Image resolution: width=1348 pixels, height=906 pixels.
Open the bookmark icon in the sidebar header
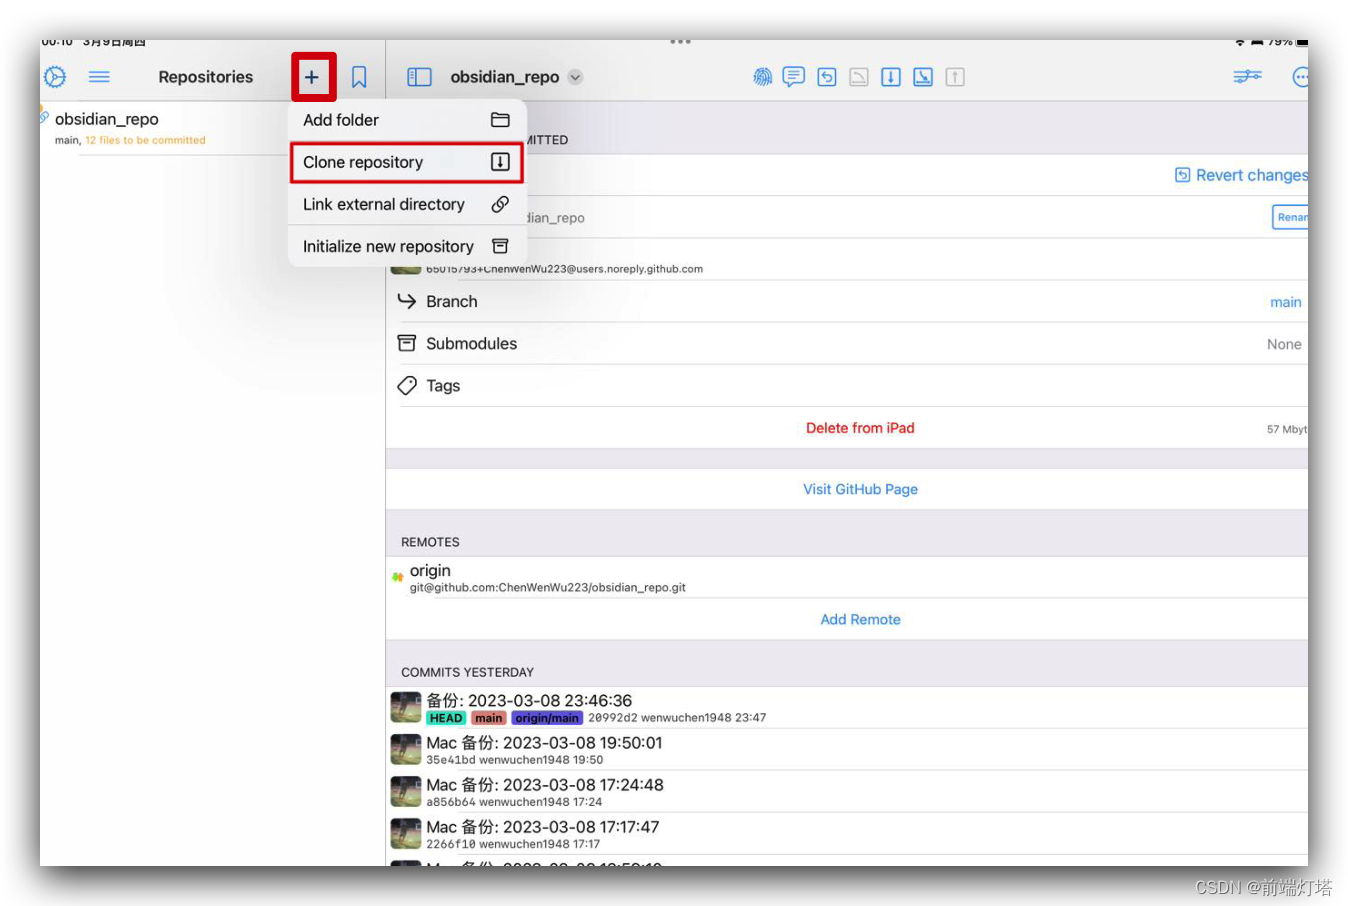click(359, 77)
